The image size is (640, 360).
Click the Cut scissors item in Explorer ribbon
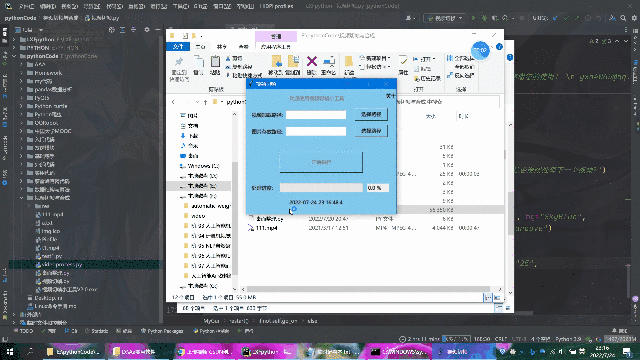click(x=234, y=58)
